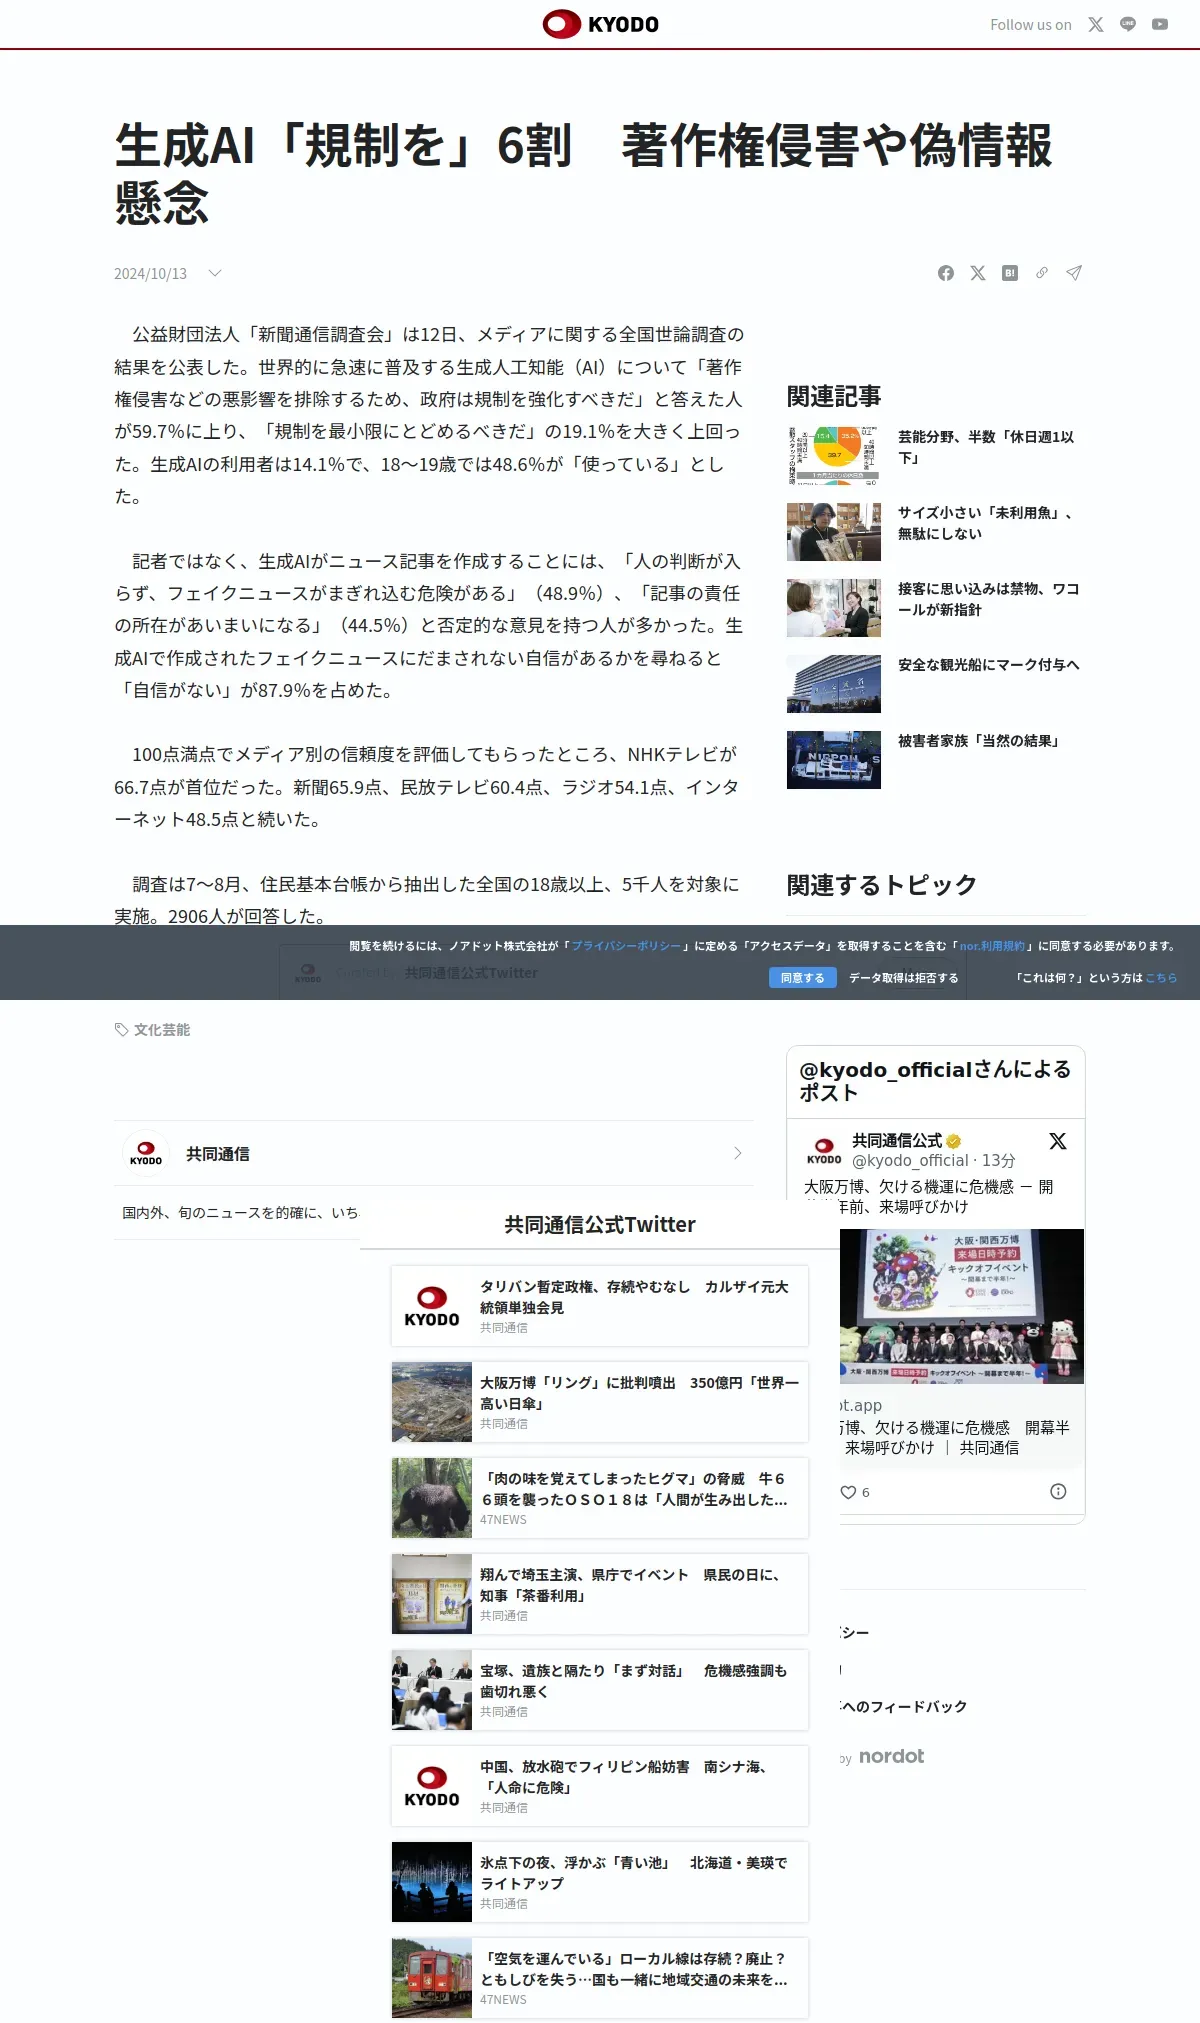Open article 「空気を運んでいる」ローカル線は存続？

click(600, 1978)
